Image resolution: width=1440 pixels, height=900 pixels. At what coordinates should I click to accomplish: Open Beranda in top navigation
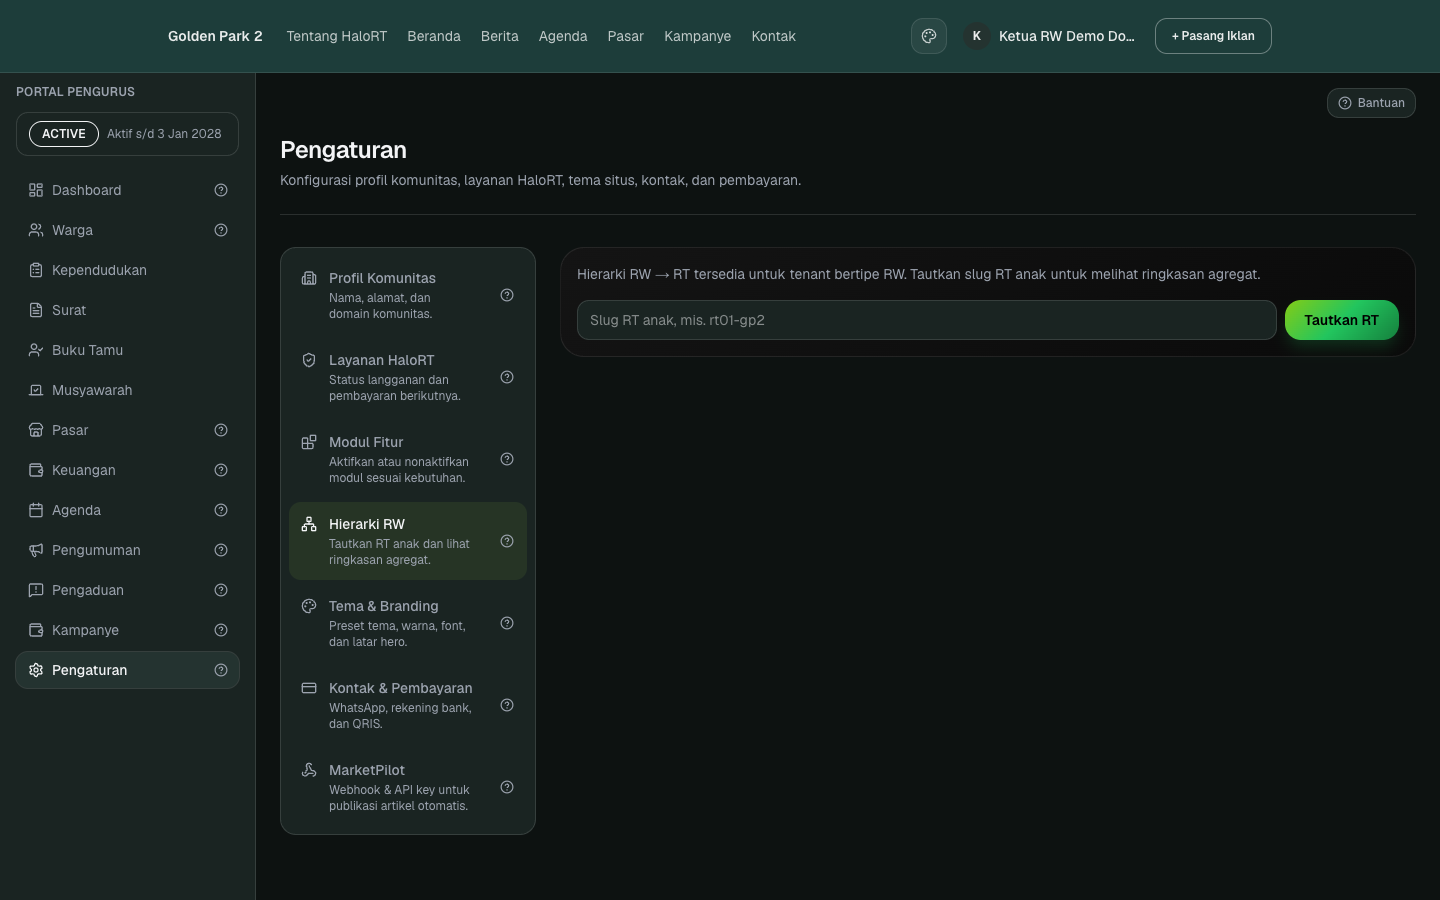tap(434, 36)
